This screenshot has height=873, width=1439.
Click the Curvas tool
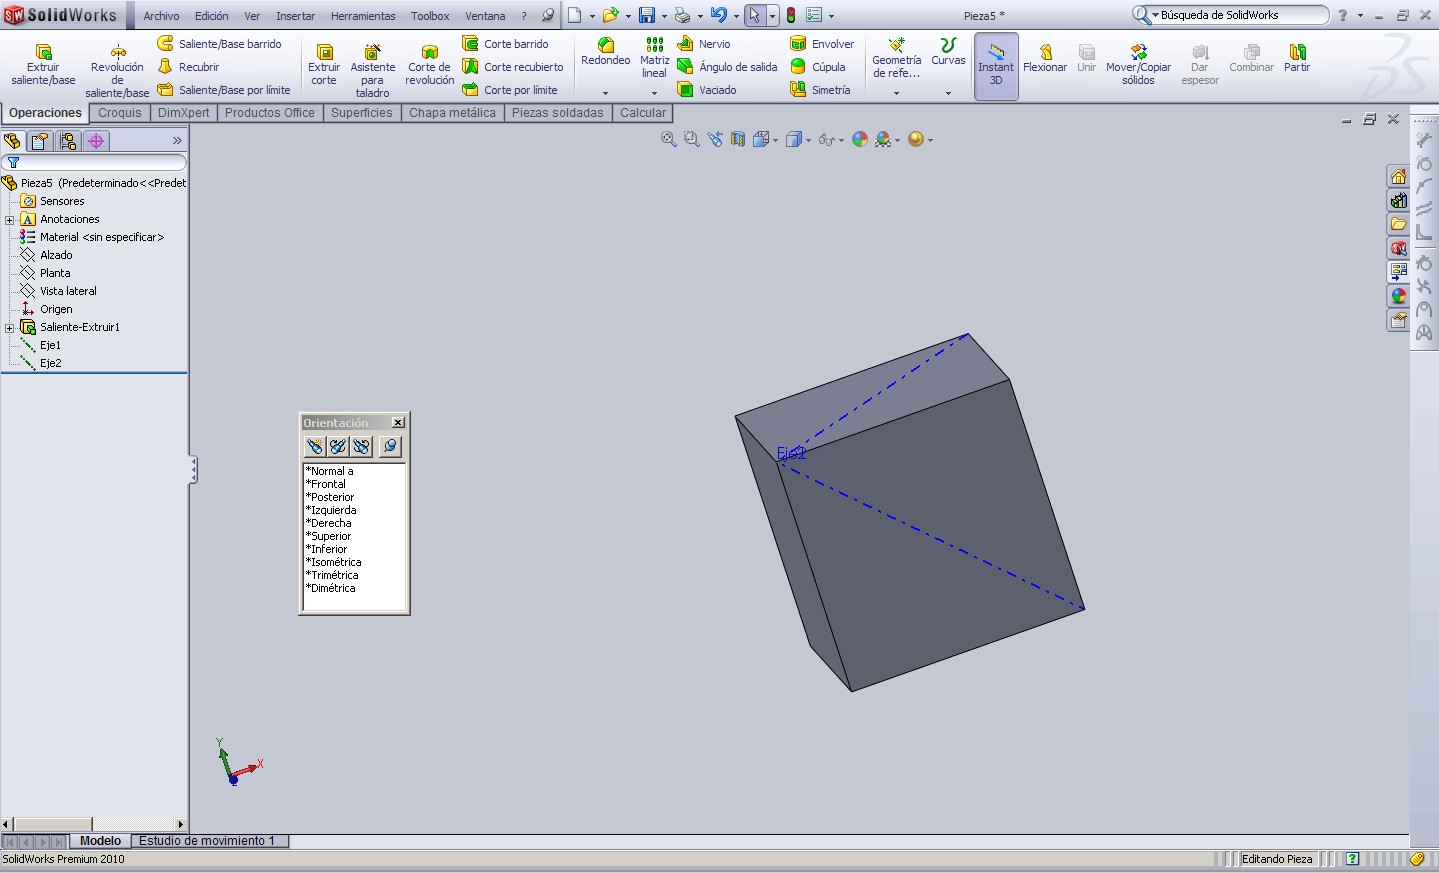(948, 52)
